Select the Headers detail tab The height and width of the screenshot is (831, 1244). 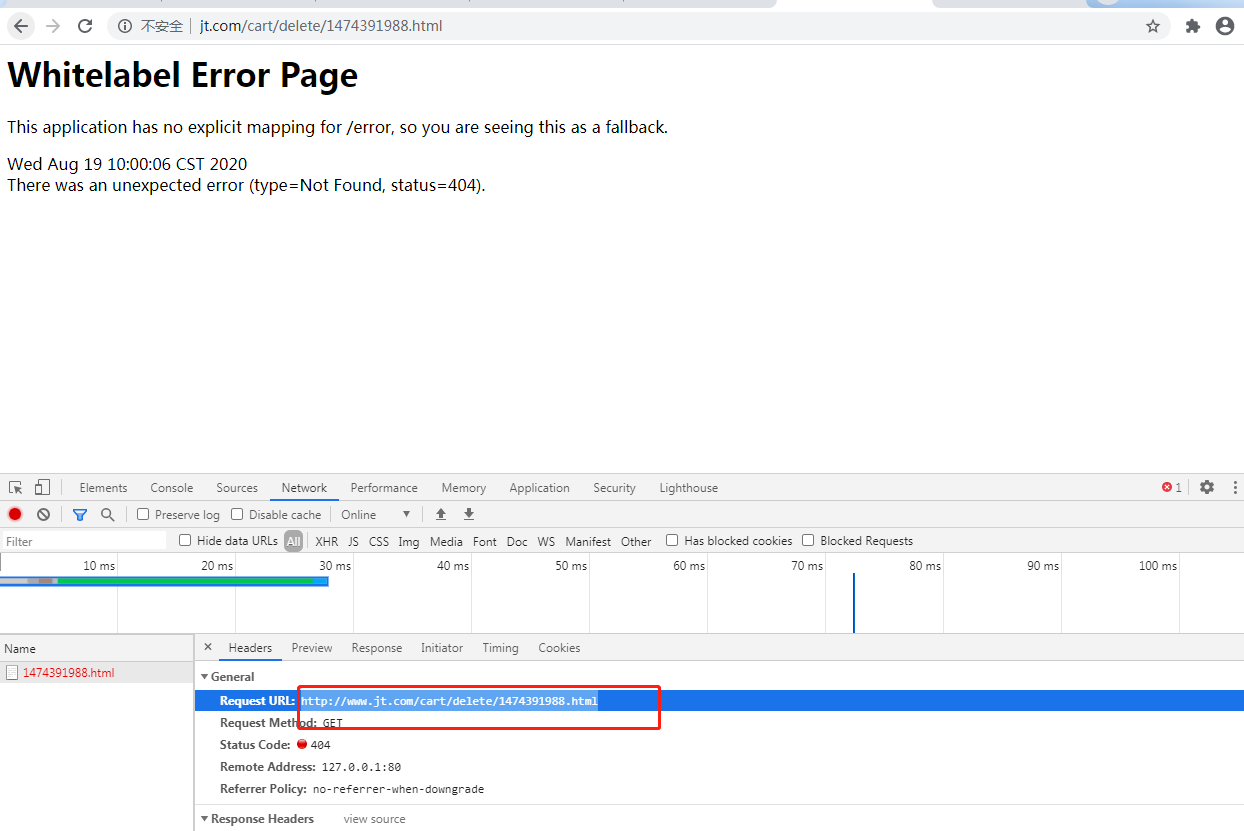click(x=250, y=648)
